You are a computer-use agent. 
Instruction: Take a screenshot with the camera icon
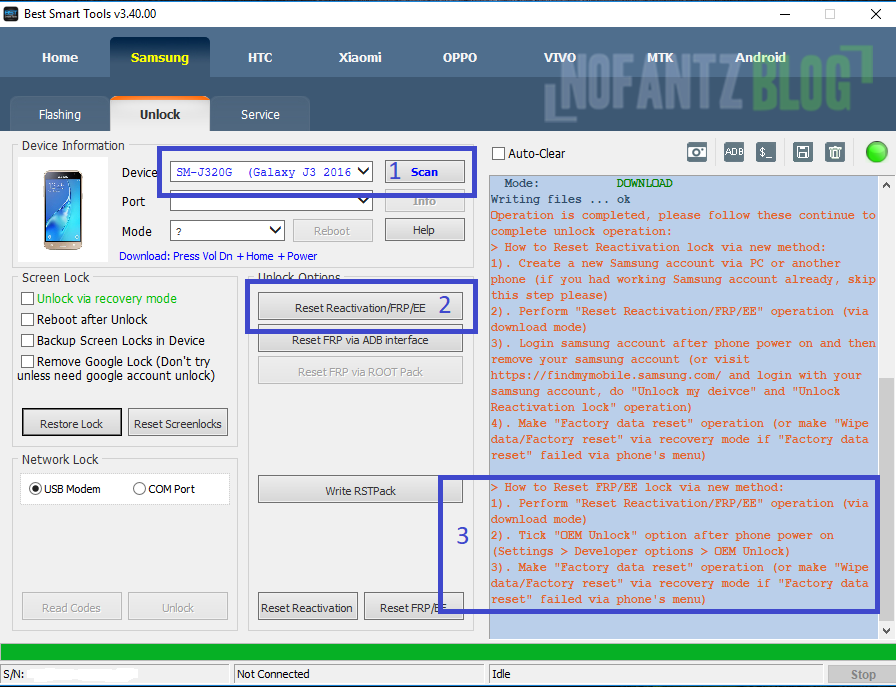(697, 152)
